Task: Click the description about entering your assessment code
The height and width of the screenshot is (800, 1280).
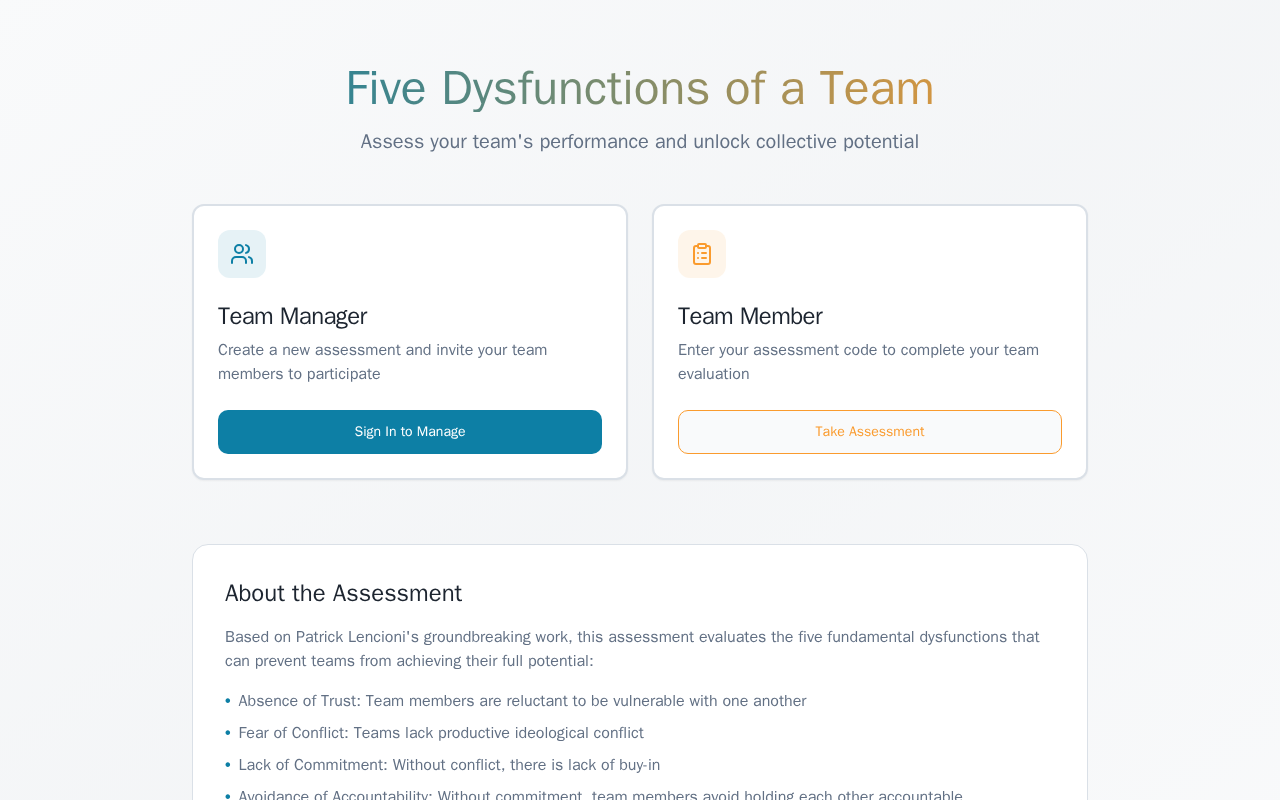Action: pos(858,362)
